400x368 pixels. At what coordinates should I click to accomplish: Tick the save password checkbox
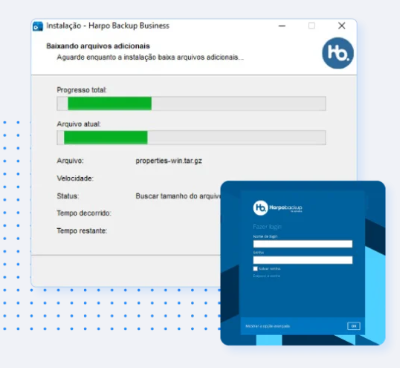(x=255, y=269)
